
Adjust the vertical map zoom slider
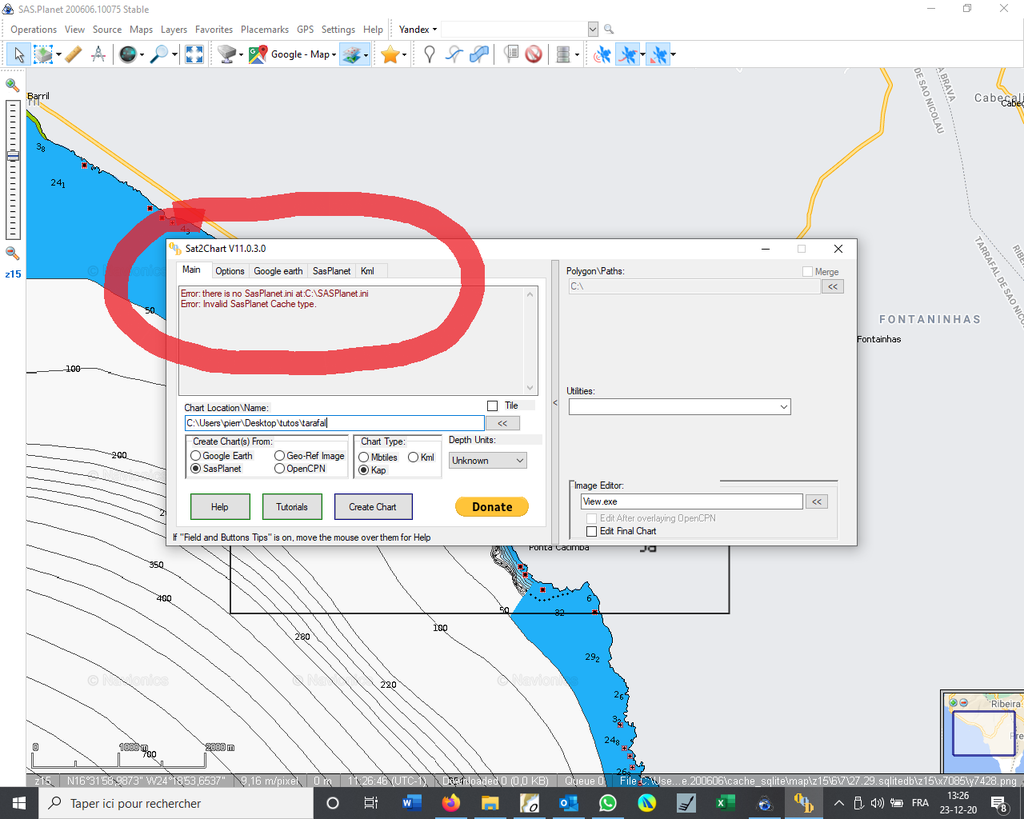click(12, 156)
